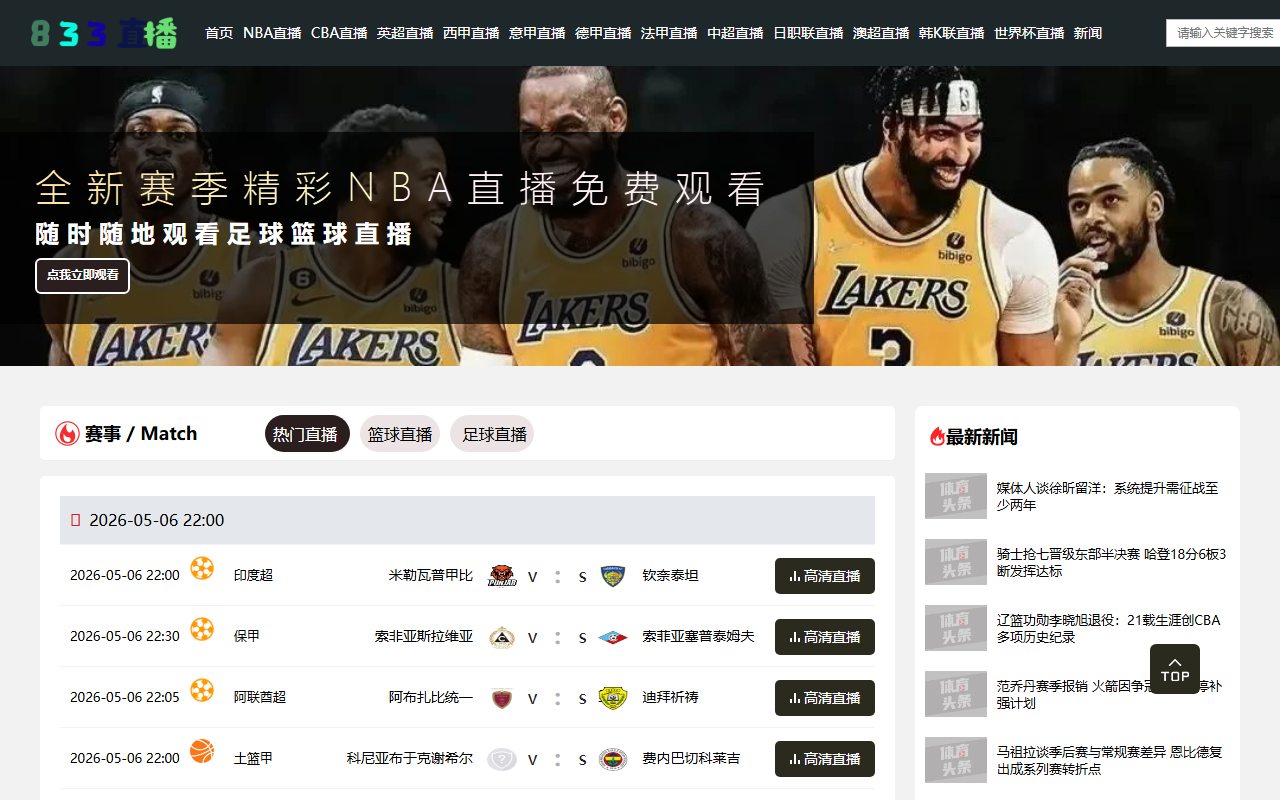Open 日职联直播 navigation item
1280x800 pixels.
point(808,33)
